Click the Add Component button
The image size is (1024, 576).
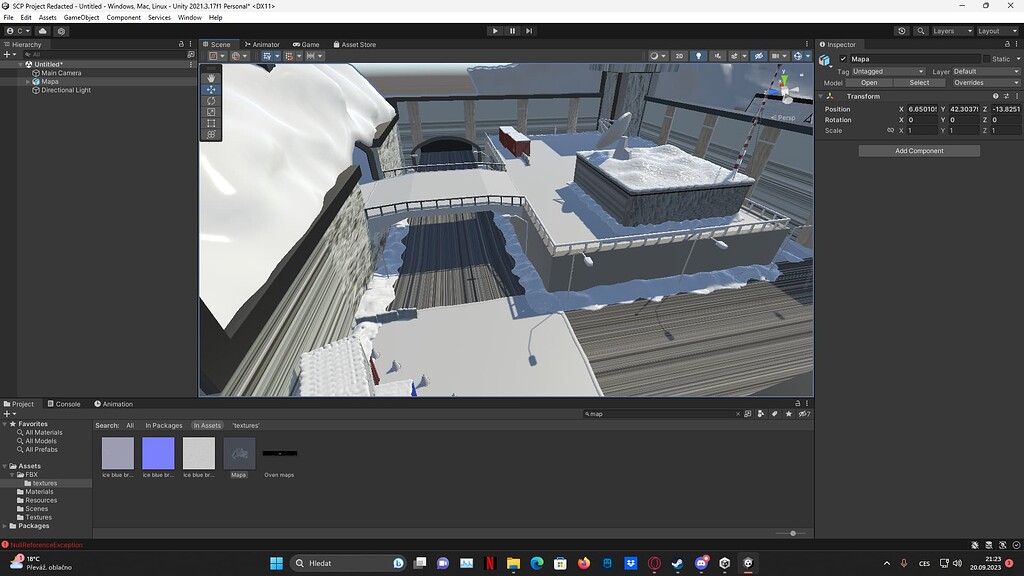918,150
